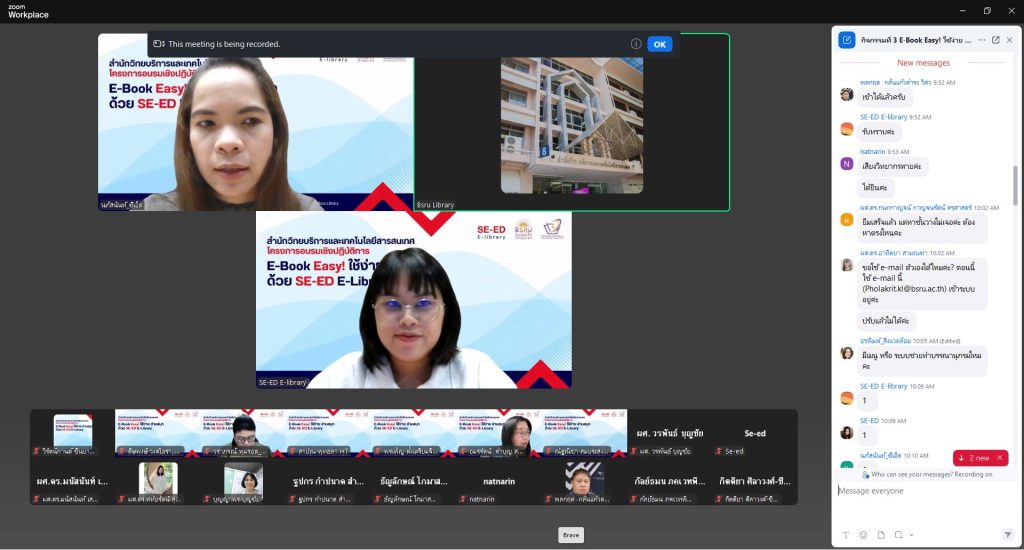1024x550 pixels.
Task: Open recording info icon in banner
Action: [x=636, y=44]
